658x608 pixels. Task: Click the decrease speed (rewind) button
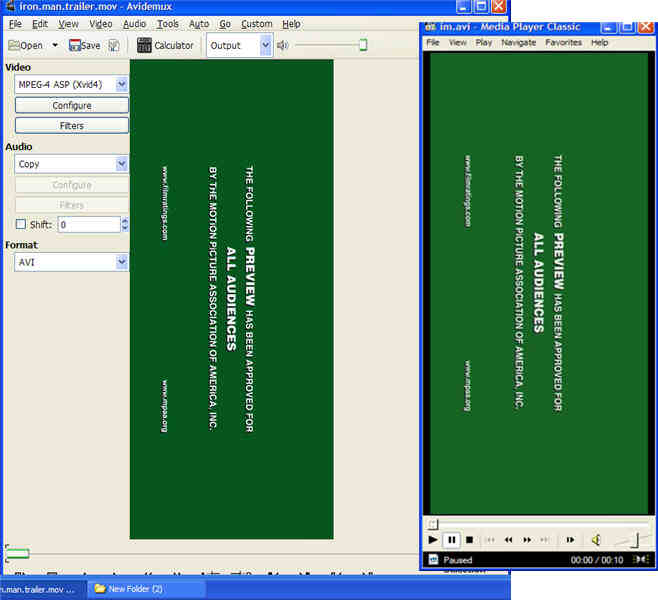[x=509, y=540]
